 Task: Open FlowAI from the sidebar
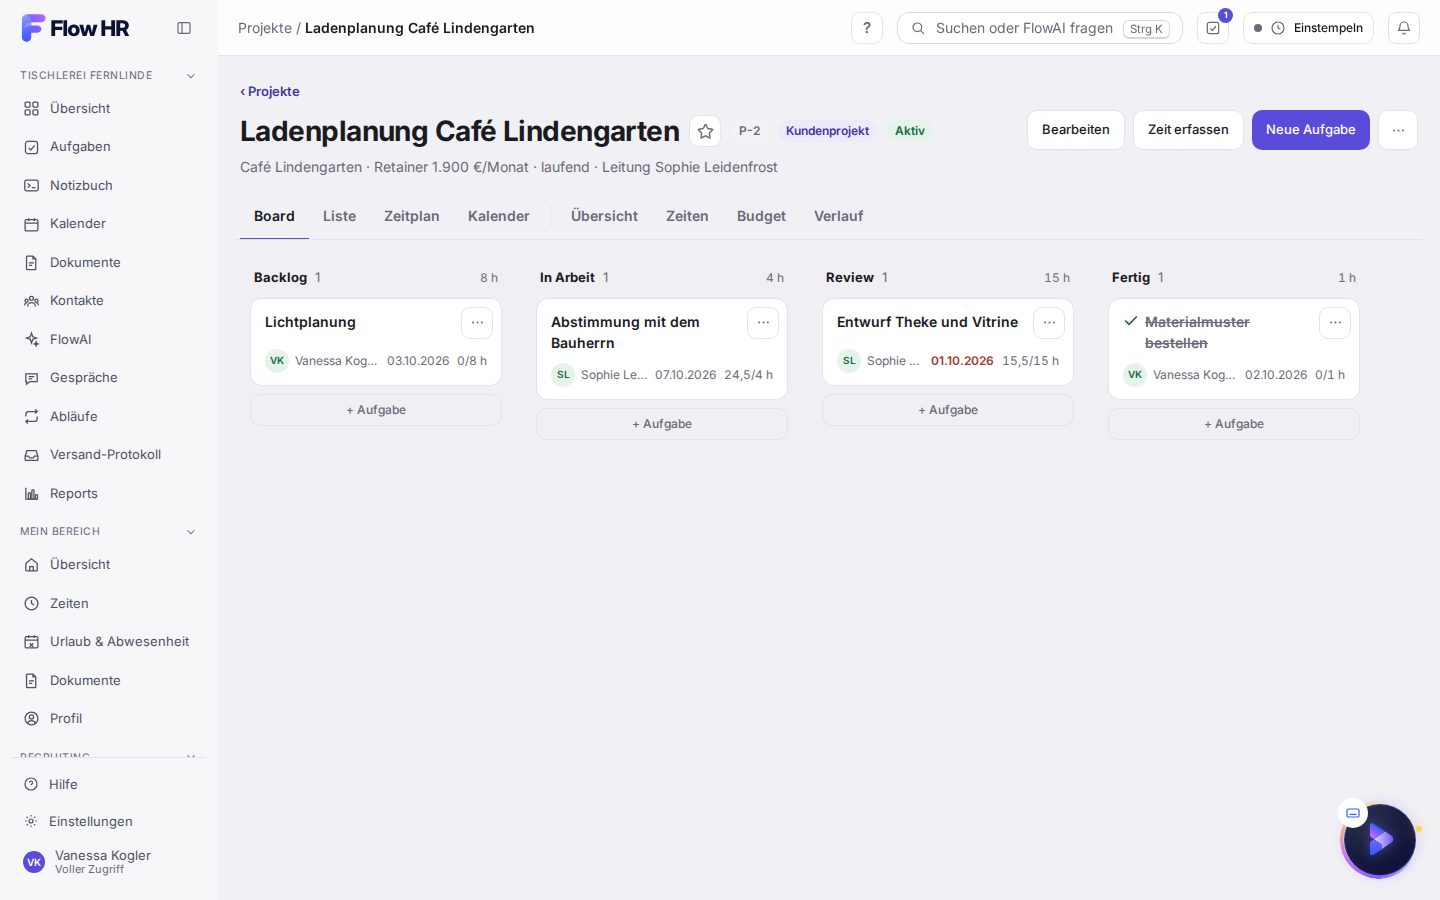[x=109, y=339]
